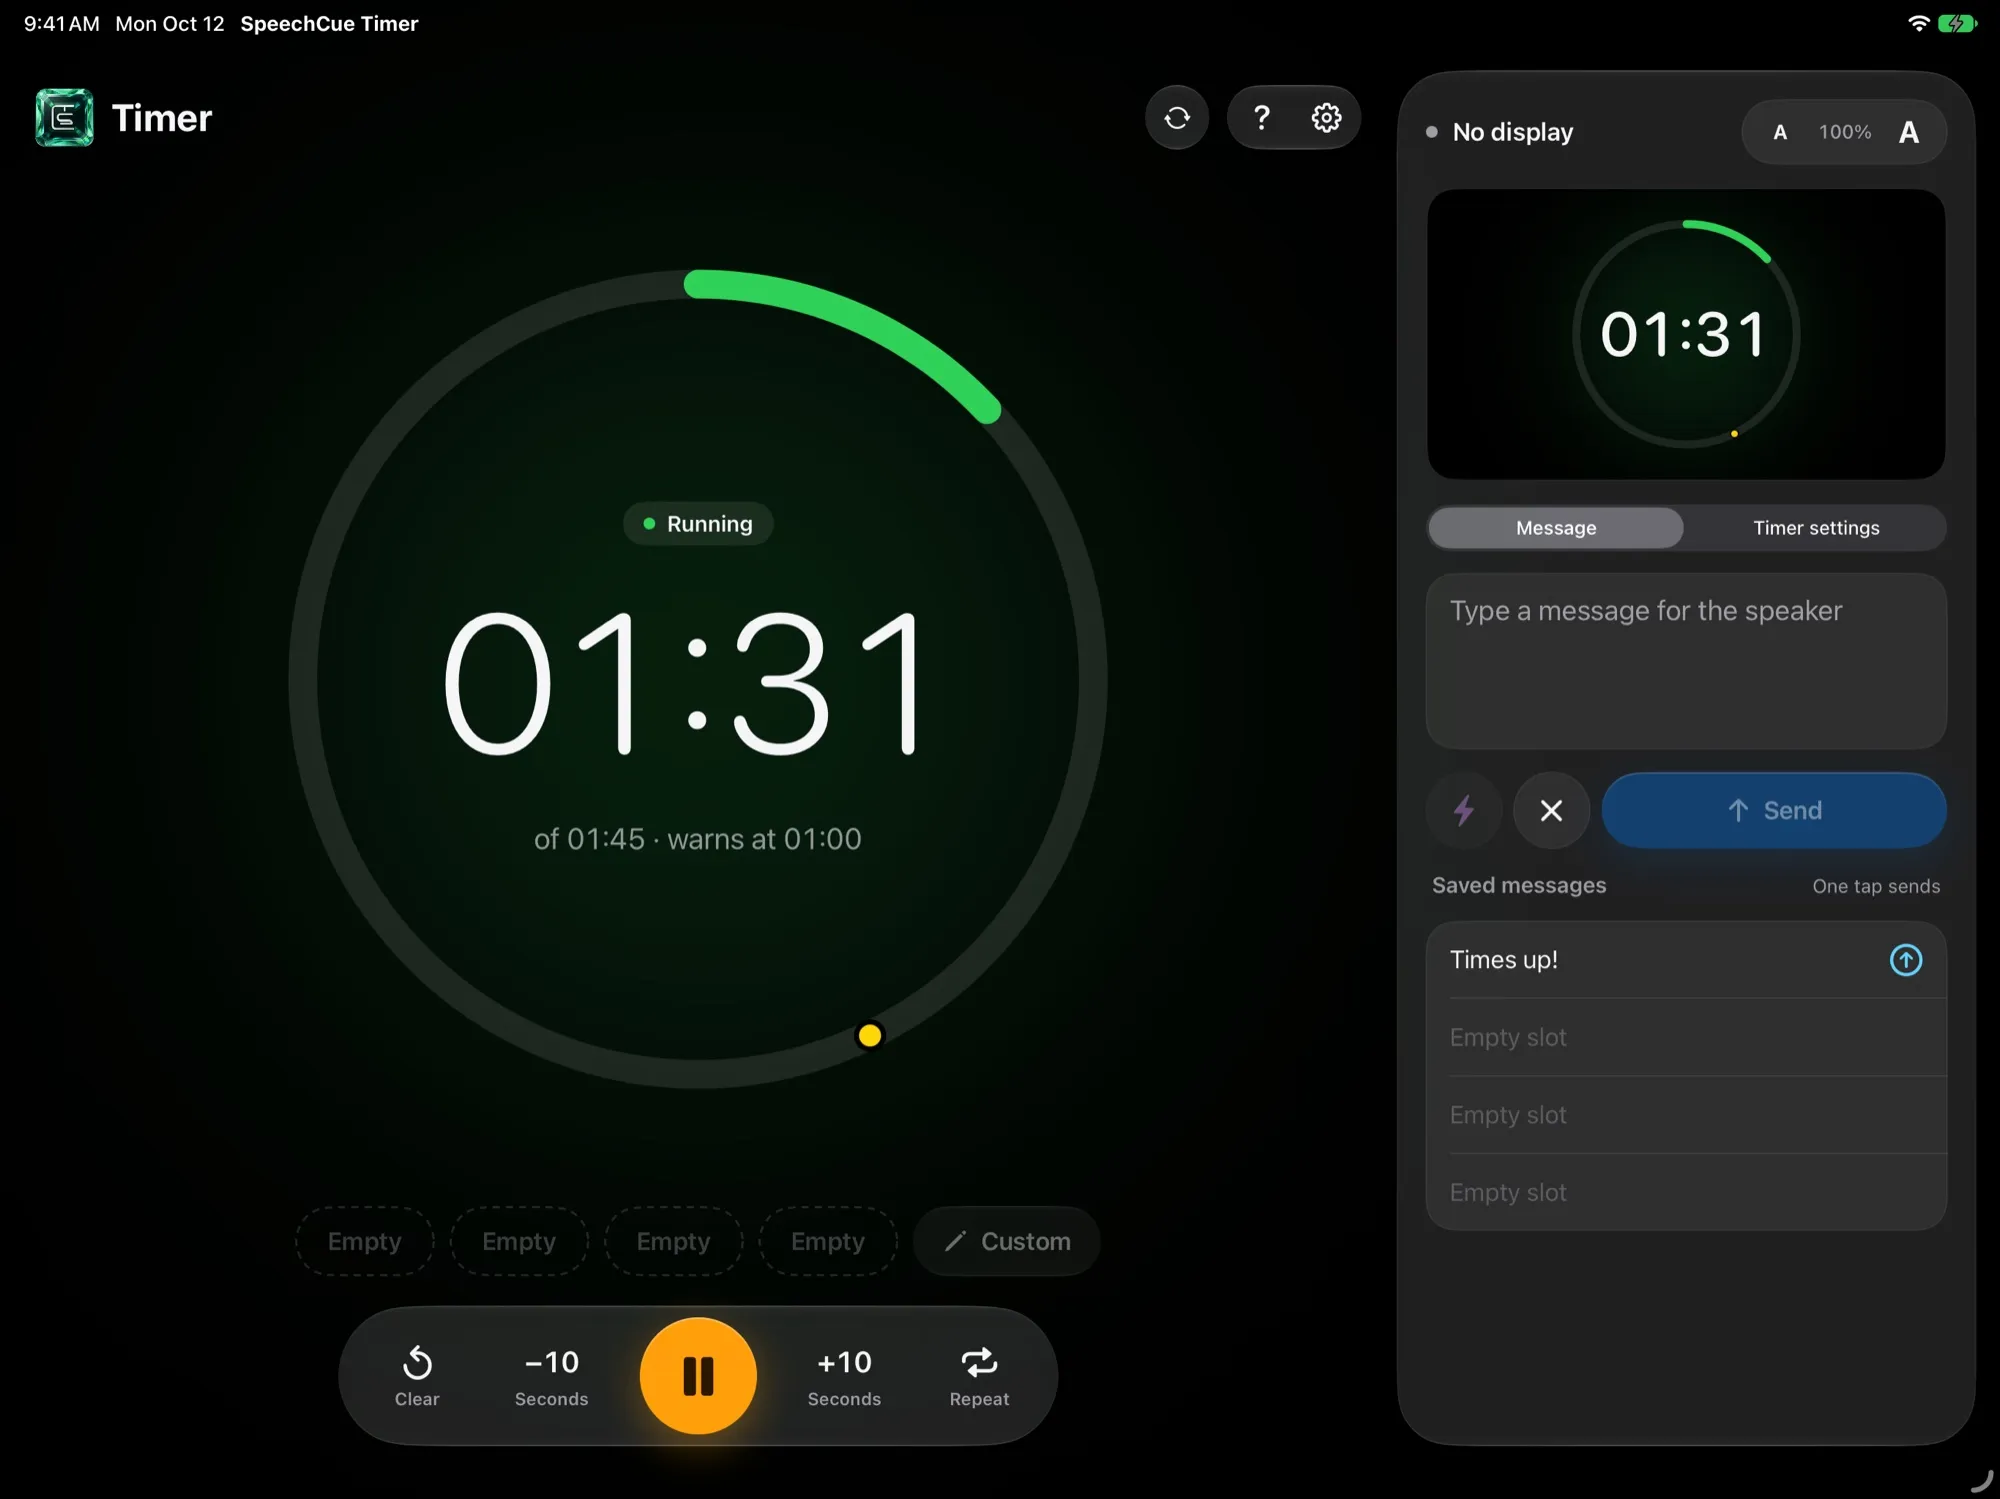
Task: Click the Wi-Fi status icon
Action: (x=1918, y=23)
